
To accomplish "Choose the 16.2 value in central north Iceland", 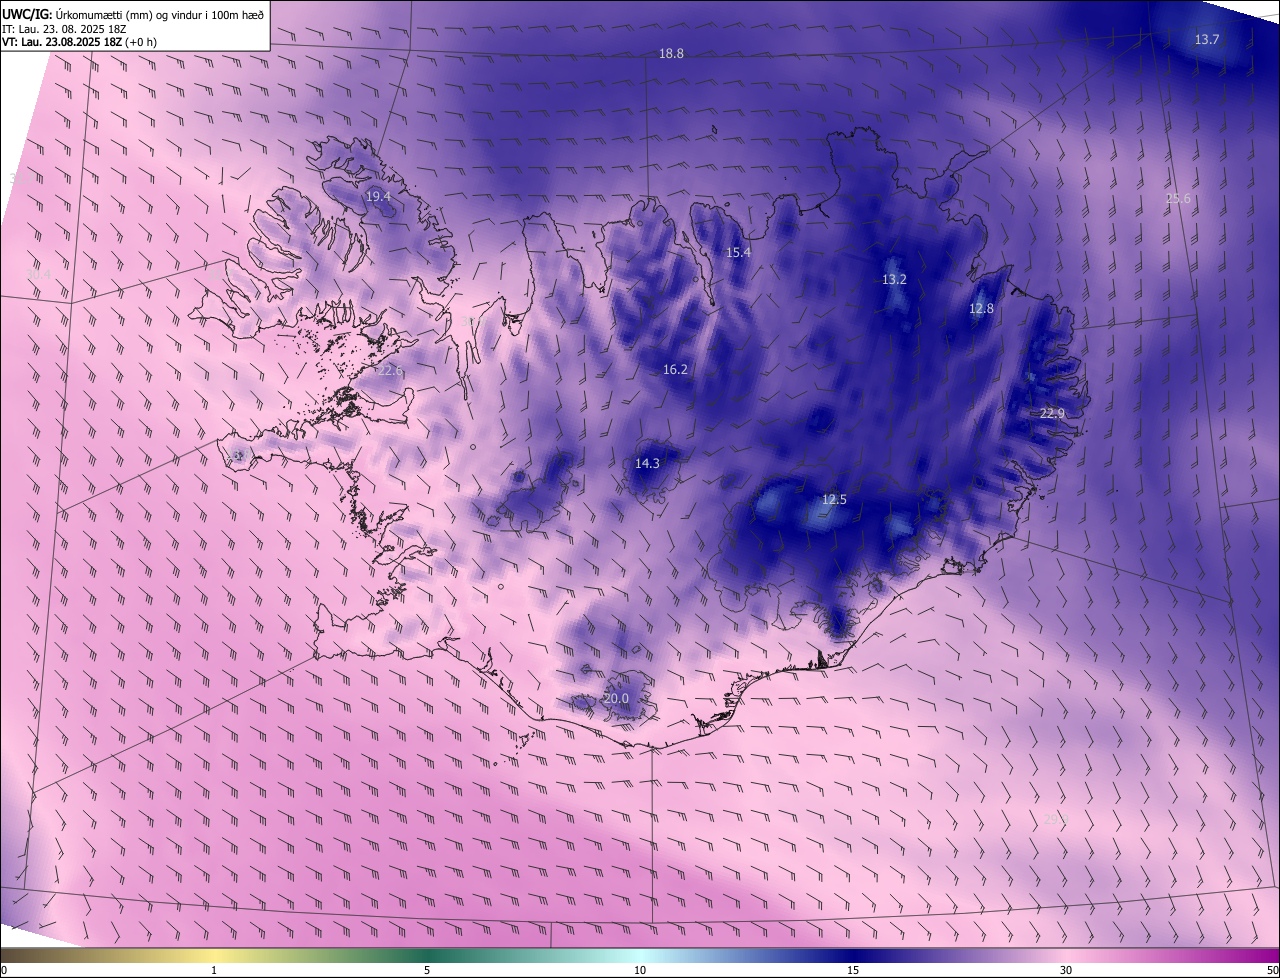I will pyautogui.click(x=675, y=370).
